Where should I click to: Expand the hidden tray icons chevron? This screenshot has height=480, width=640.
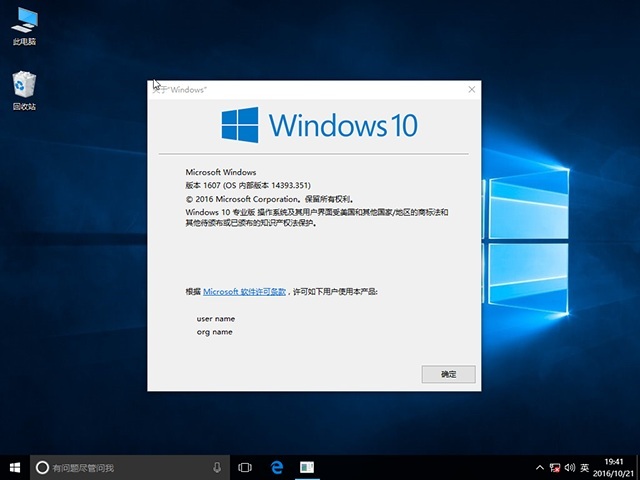(x=539, y=467)
